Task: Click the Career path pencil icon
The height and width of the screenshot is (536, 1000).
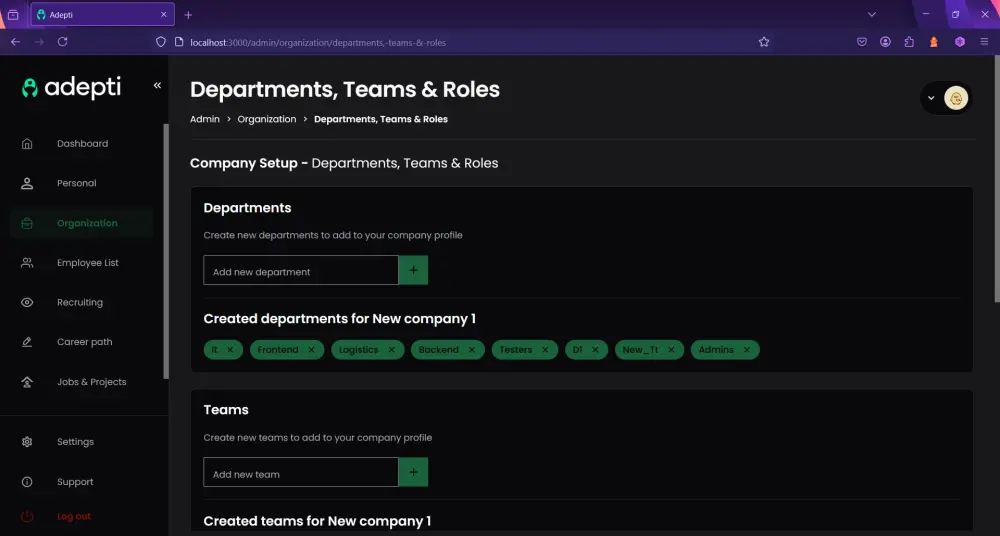Action: click(27, 342)
